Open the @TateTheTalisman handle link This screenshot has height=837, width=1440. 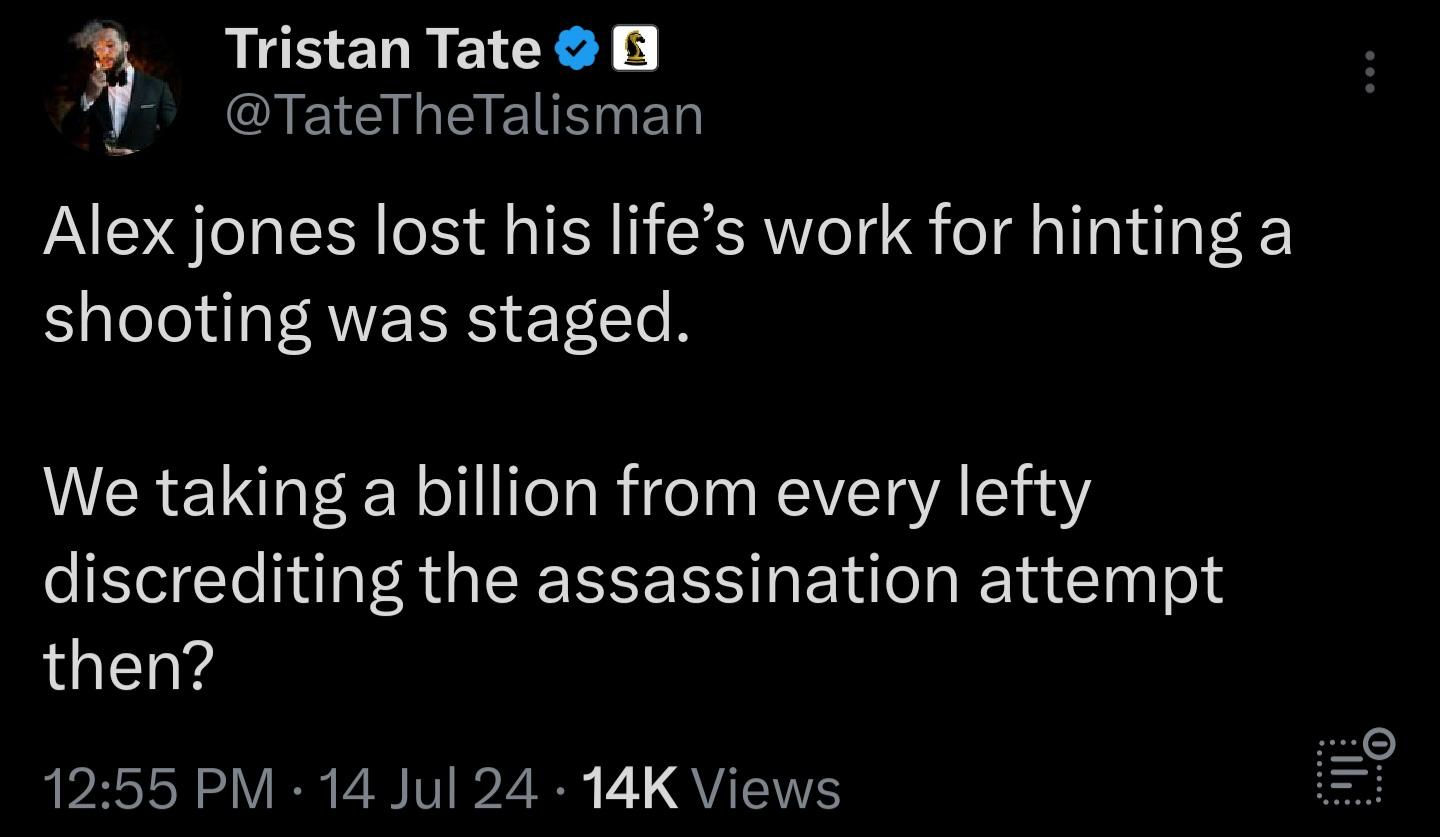point(465,114)
